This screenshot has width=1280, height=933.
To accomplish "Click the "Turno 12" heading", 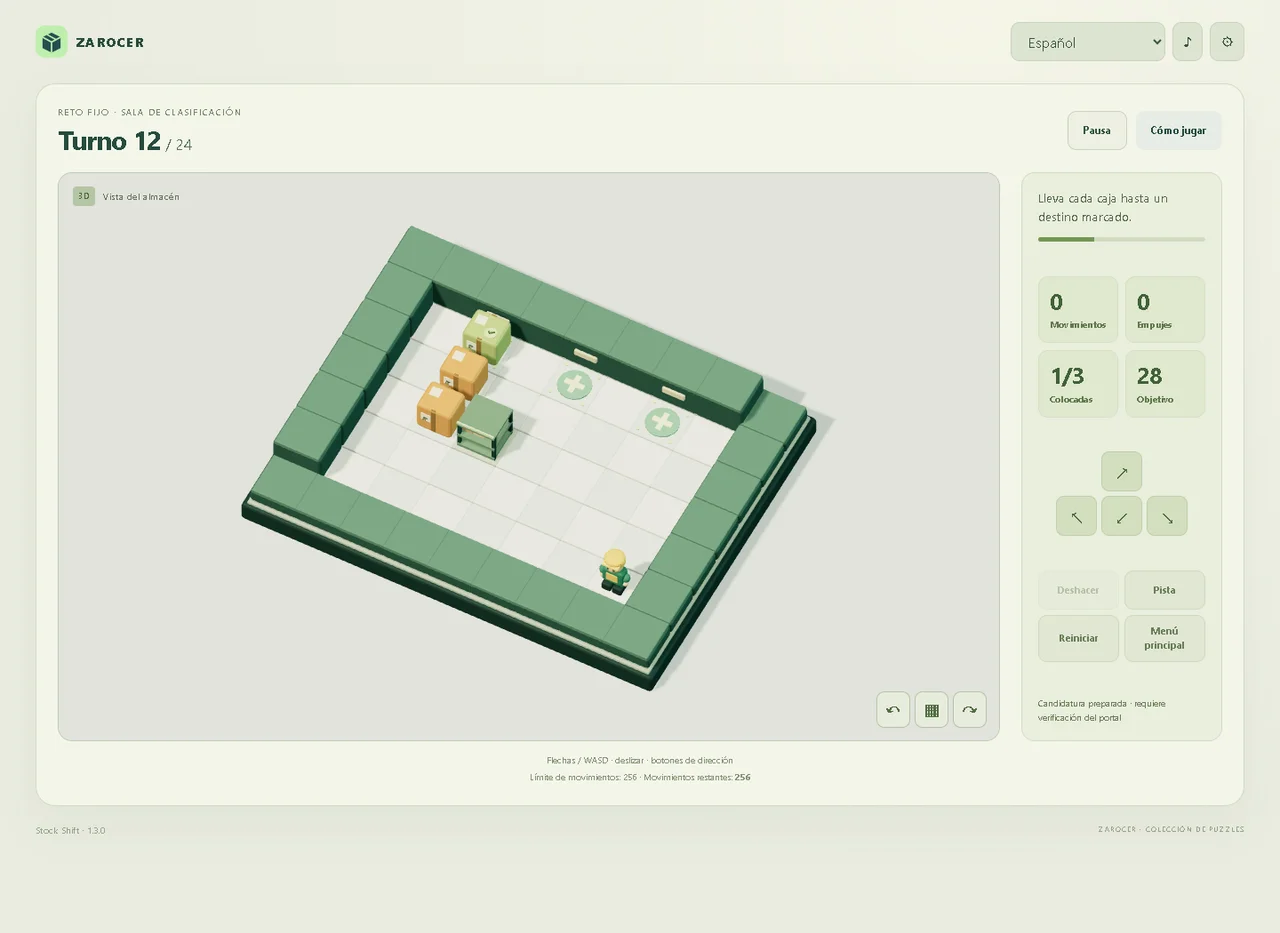I will pos(109,141).
